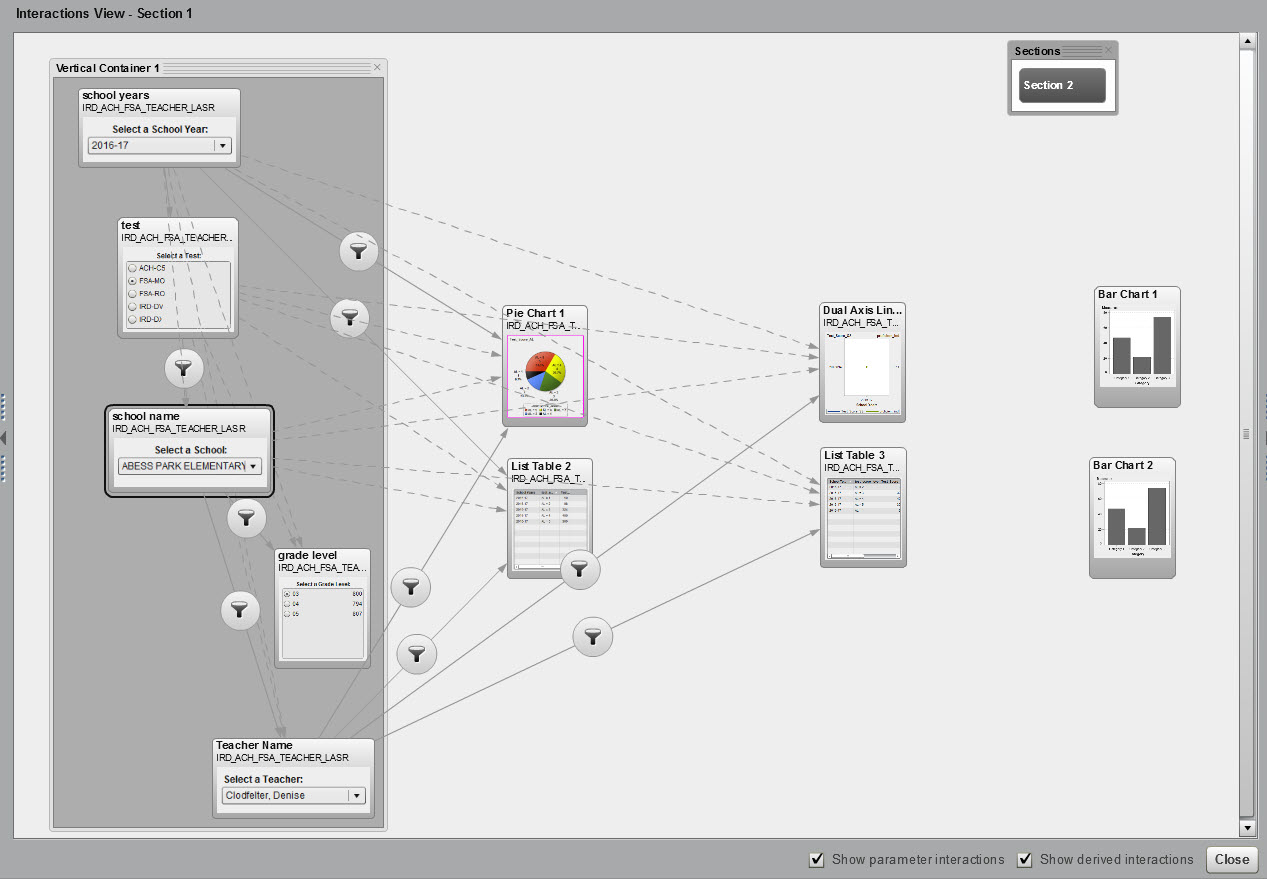
Task: Click the funnel icon between the two top funnels and Pie Chart 1
Action: point(350,318)
